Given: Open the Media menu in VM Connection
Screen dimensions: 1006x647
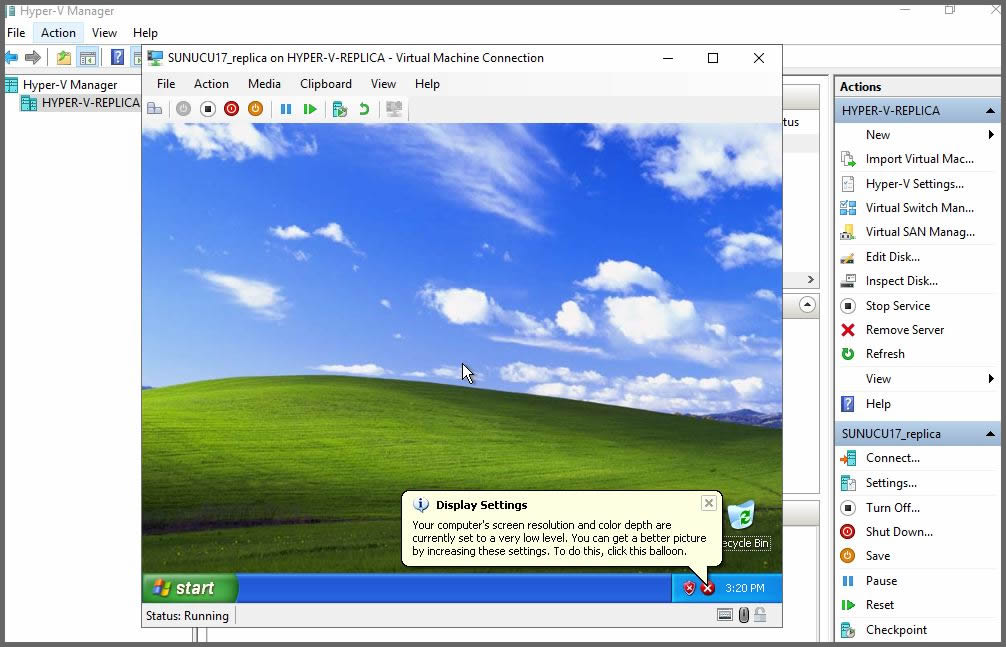Looking at the screenshot, I should point(264,84).
